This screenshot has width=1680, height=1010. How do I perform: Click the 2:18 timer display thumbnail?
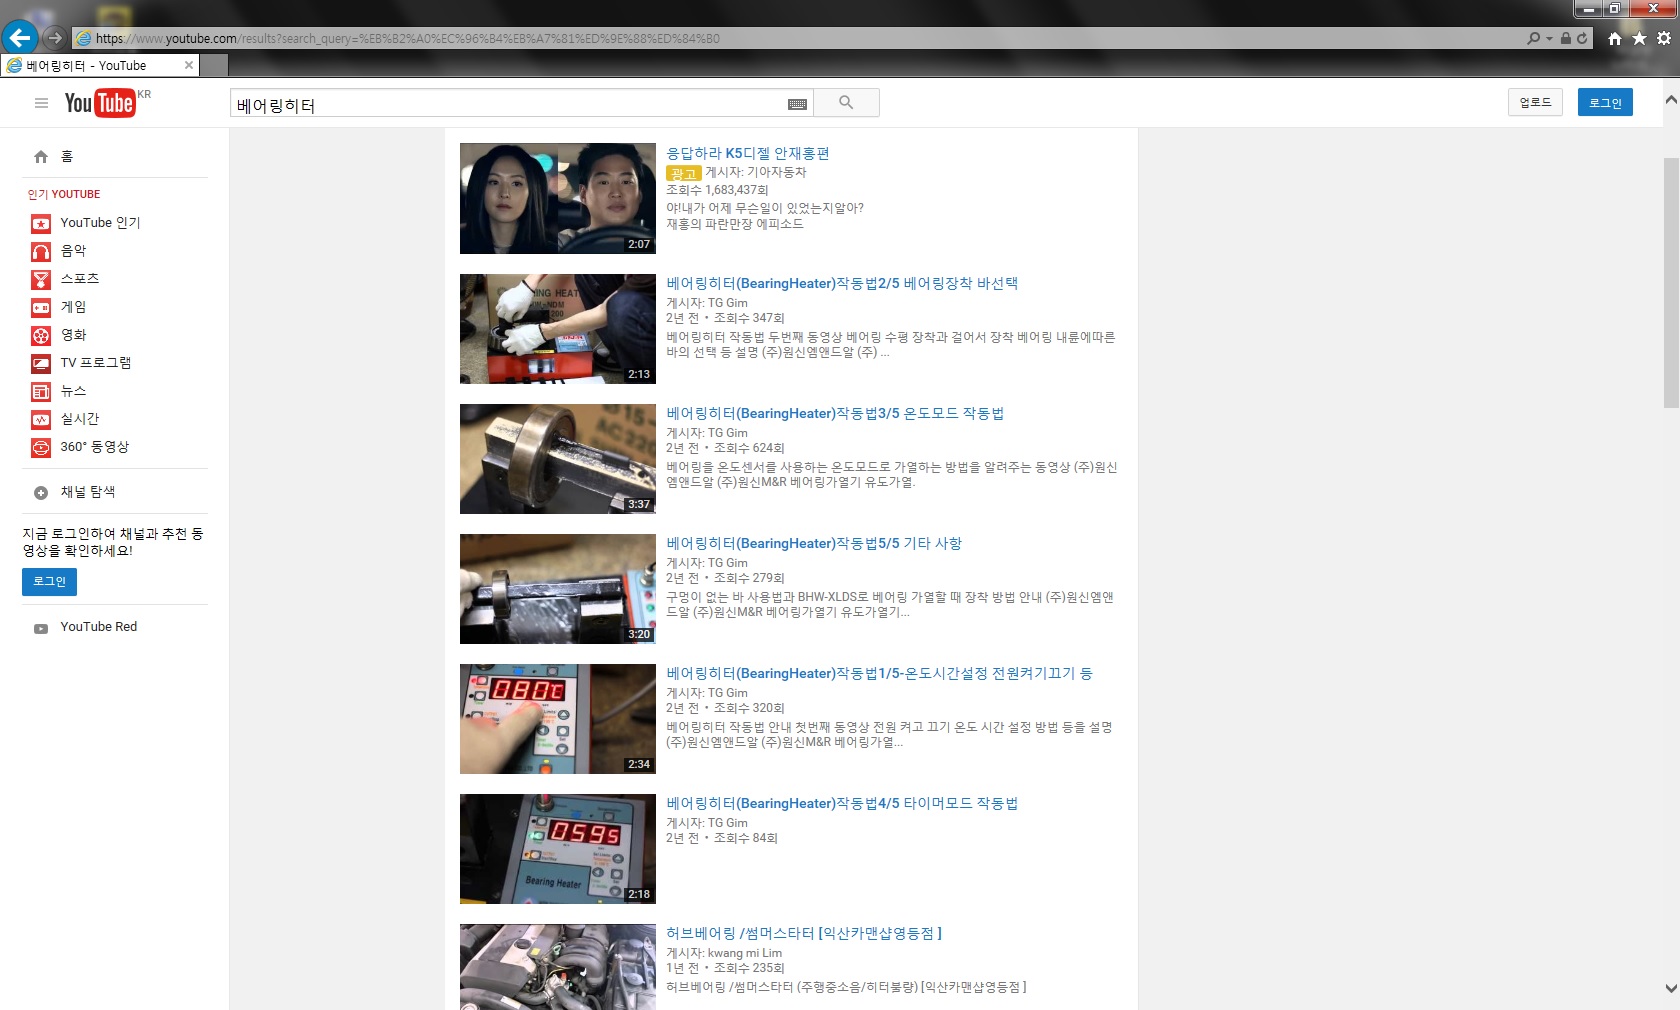coord(558,848)
